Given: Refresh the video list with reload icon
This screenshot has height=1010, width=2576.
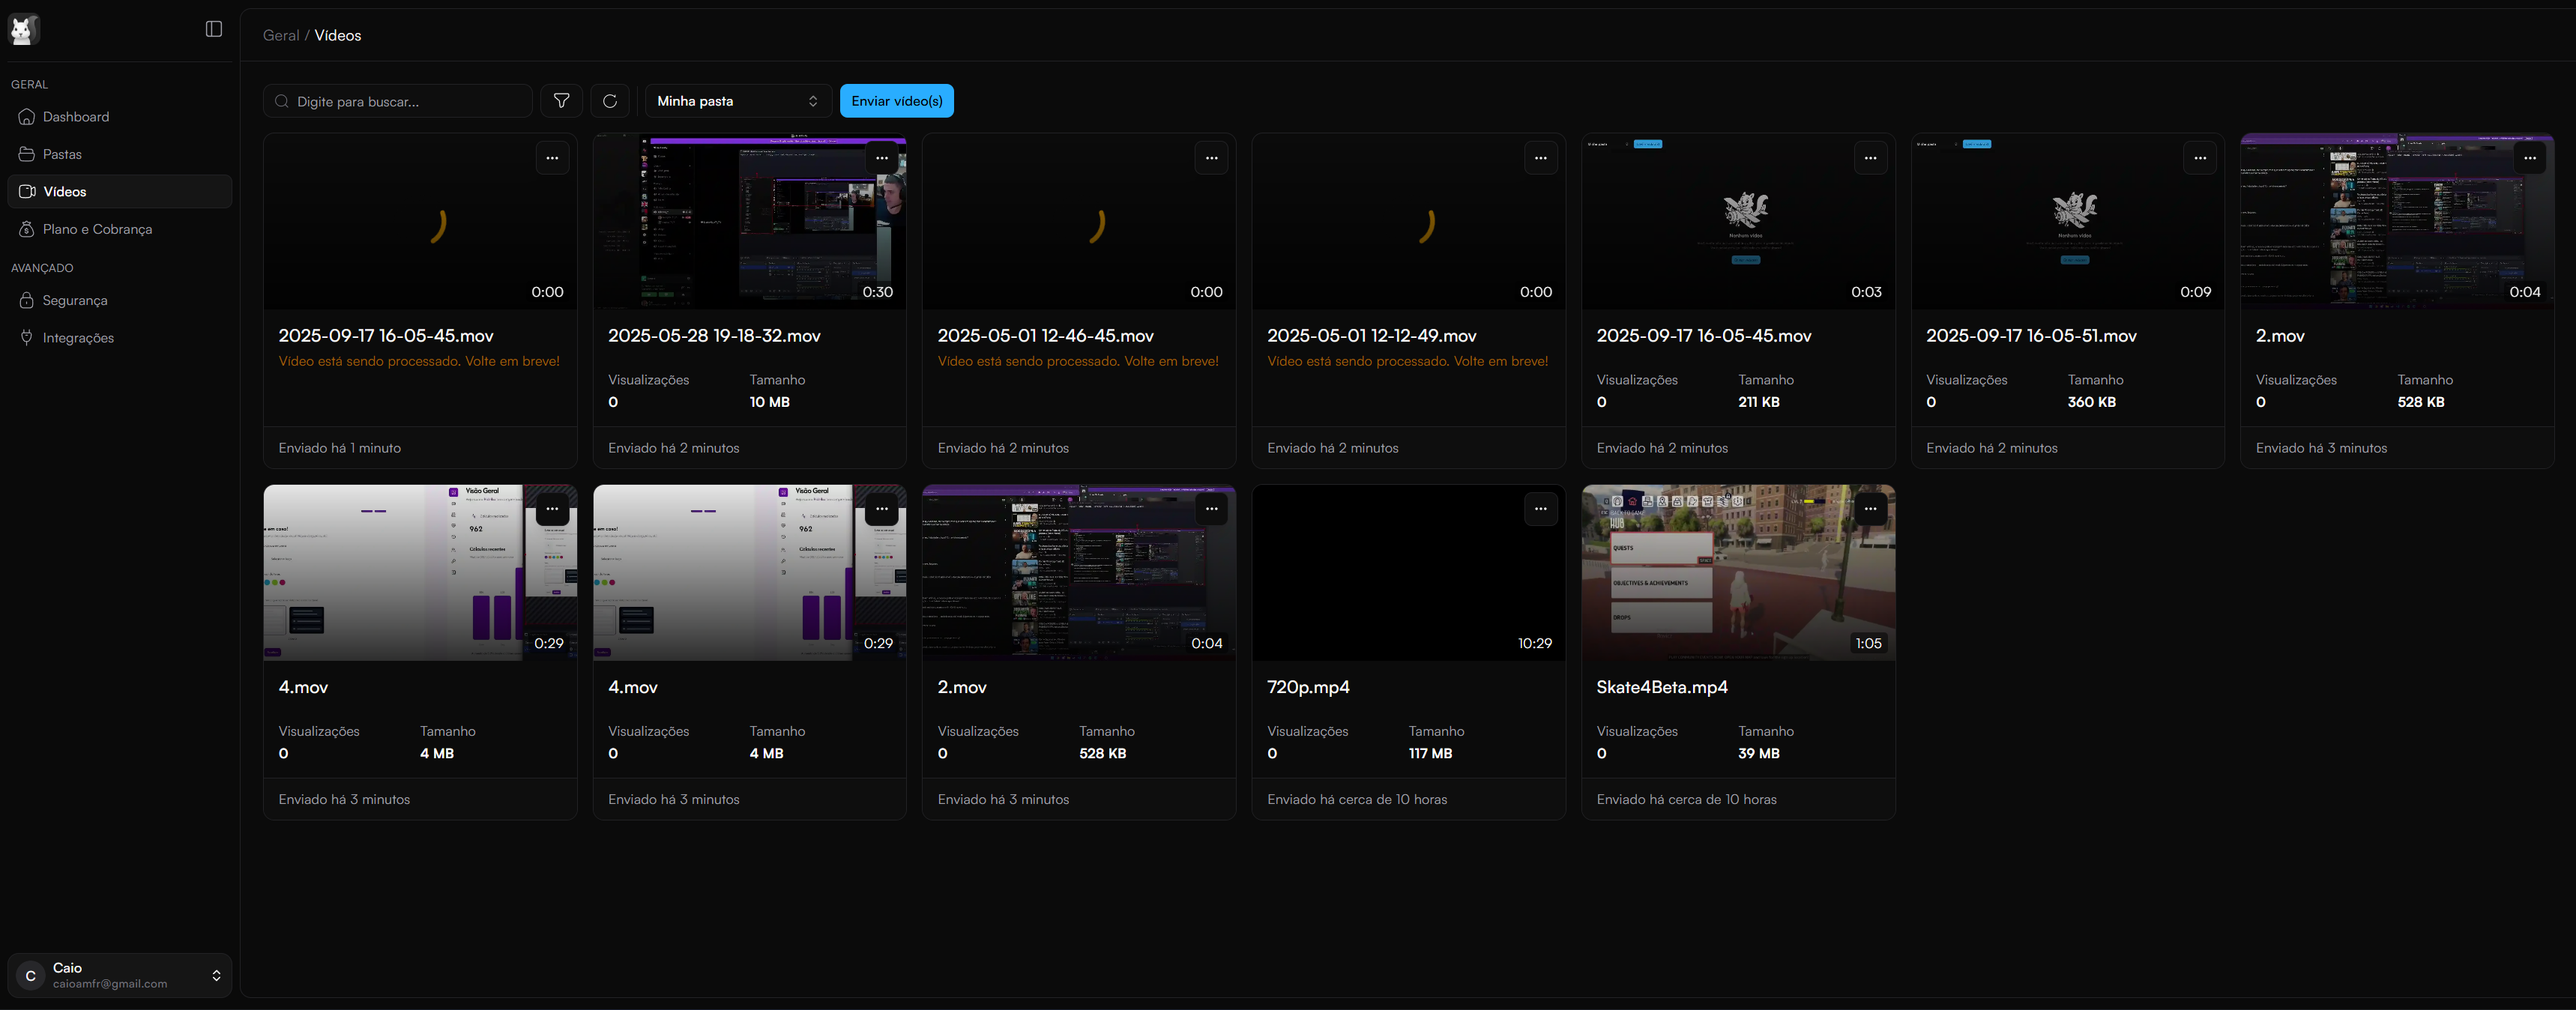Looking at the screenshot, I should coord(610,101).
